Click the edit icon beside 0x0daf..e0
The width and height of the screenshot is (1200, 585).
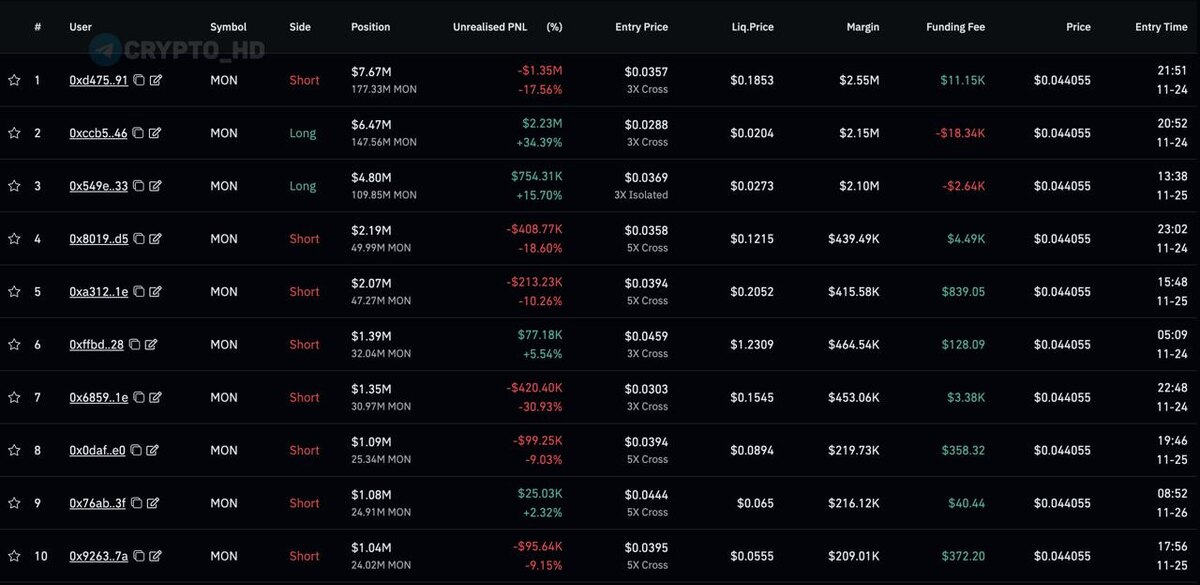[x=152, y=451]
